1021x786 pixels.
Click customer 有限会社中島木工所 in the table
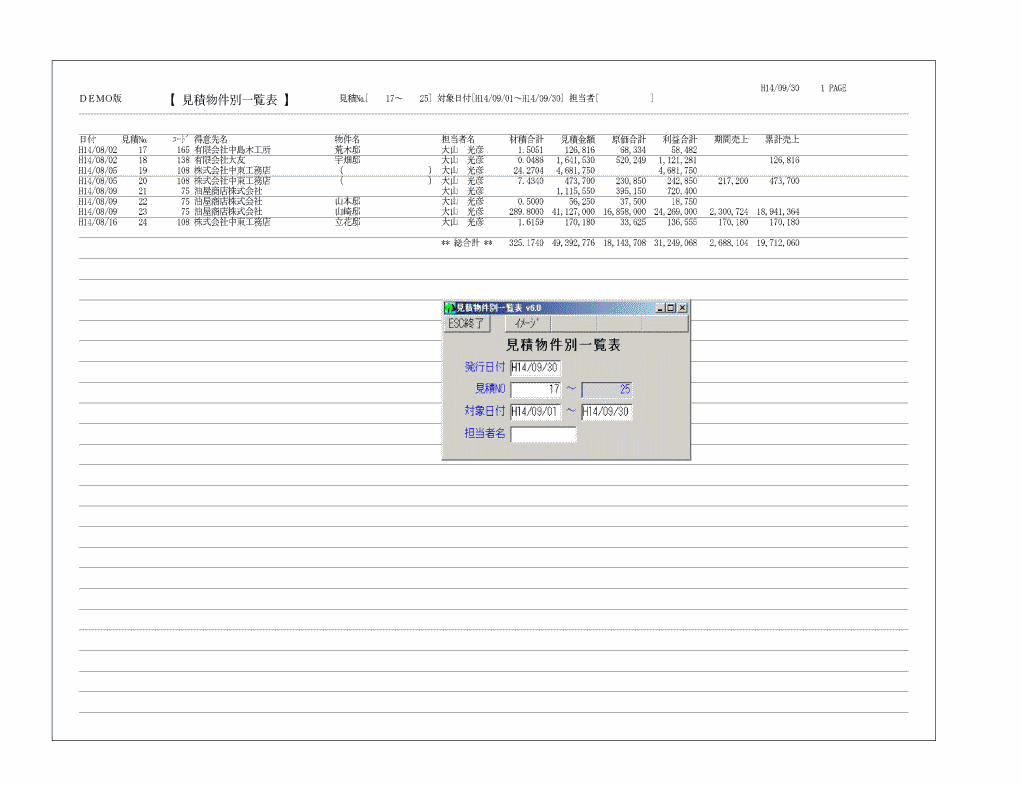pos(232,150)
